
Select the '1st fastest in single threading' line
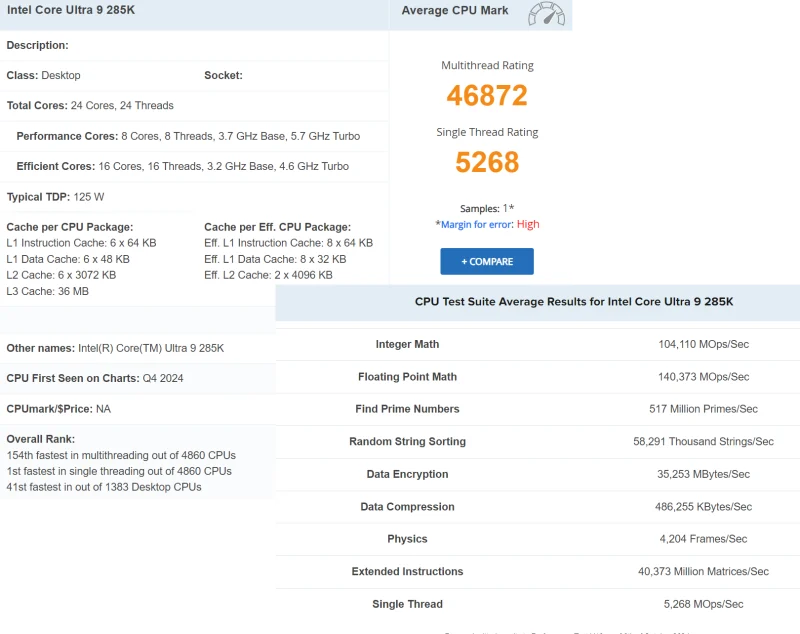(x=119, y=471)
